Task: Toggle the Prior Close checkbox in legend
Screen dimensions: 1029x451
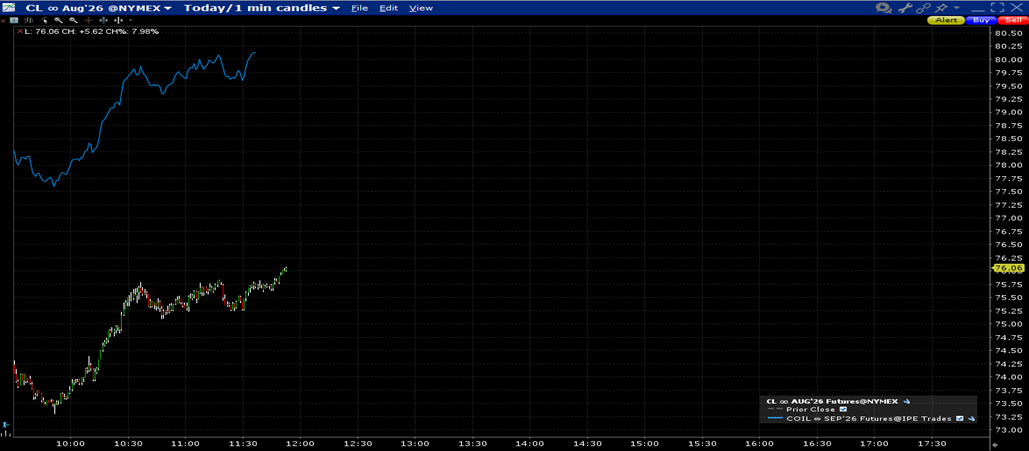Action: coord(843,409)
